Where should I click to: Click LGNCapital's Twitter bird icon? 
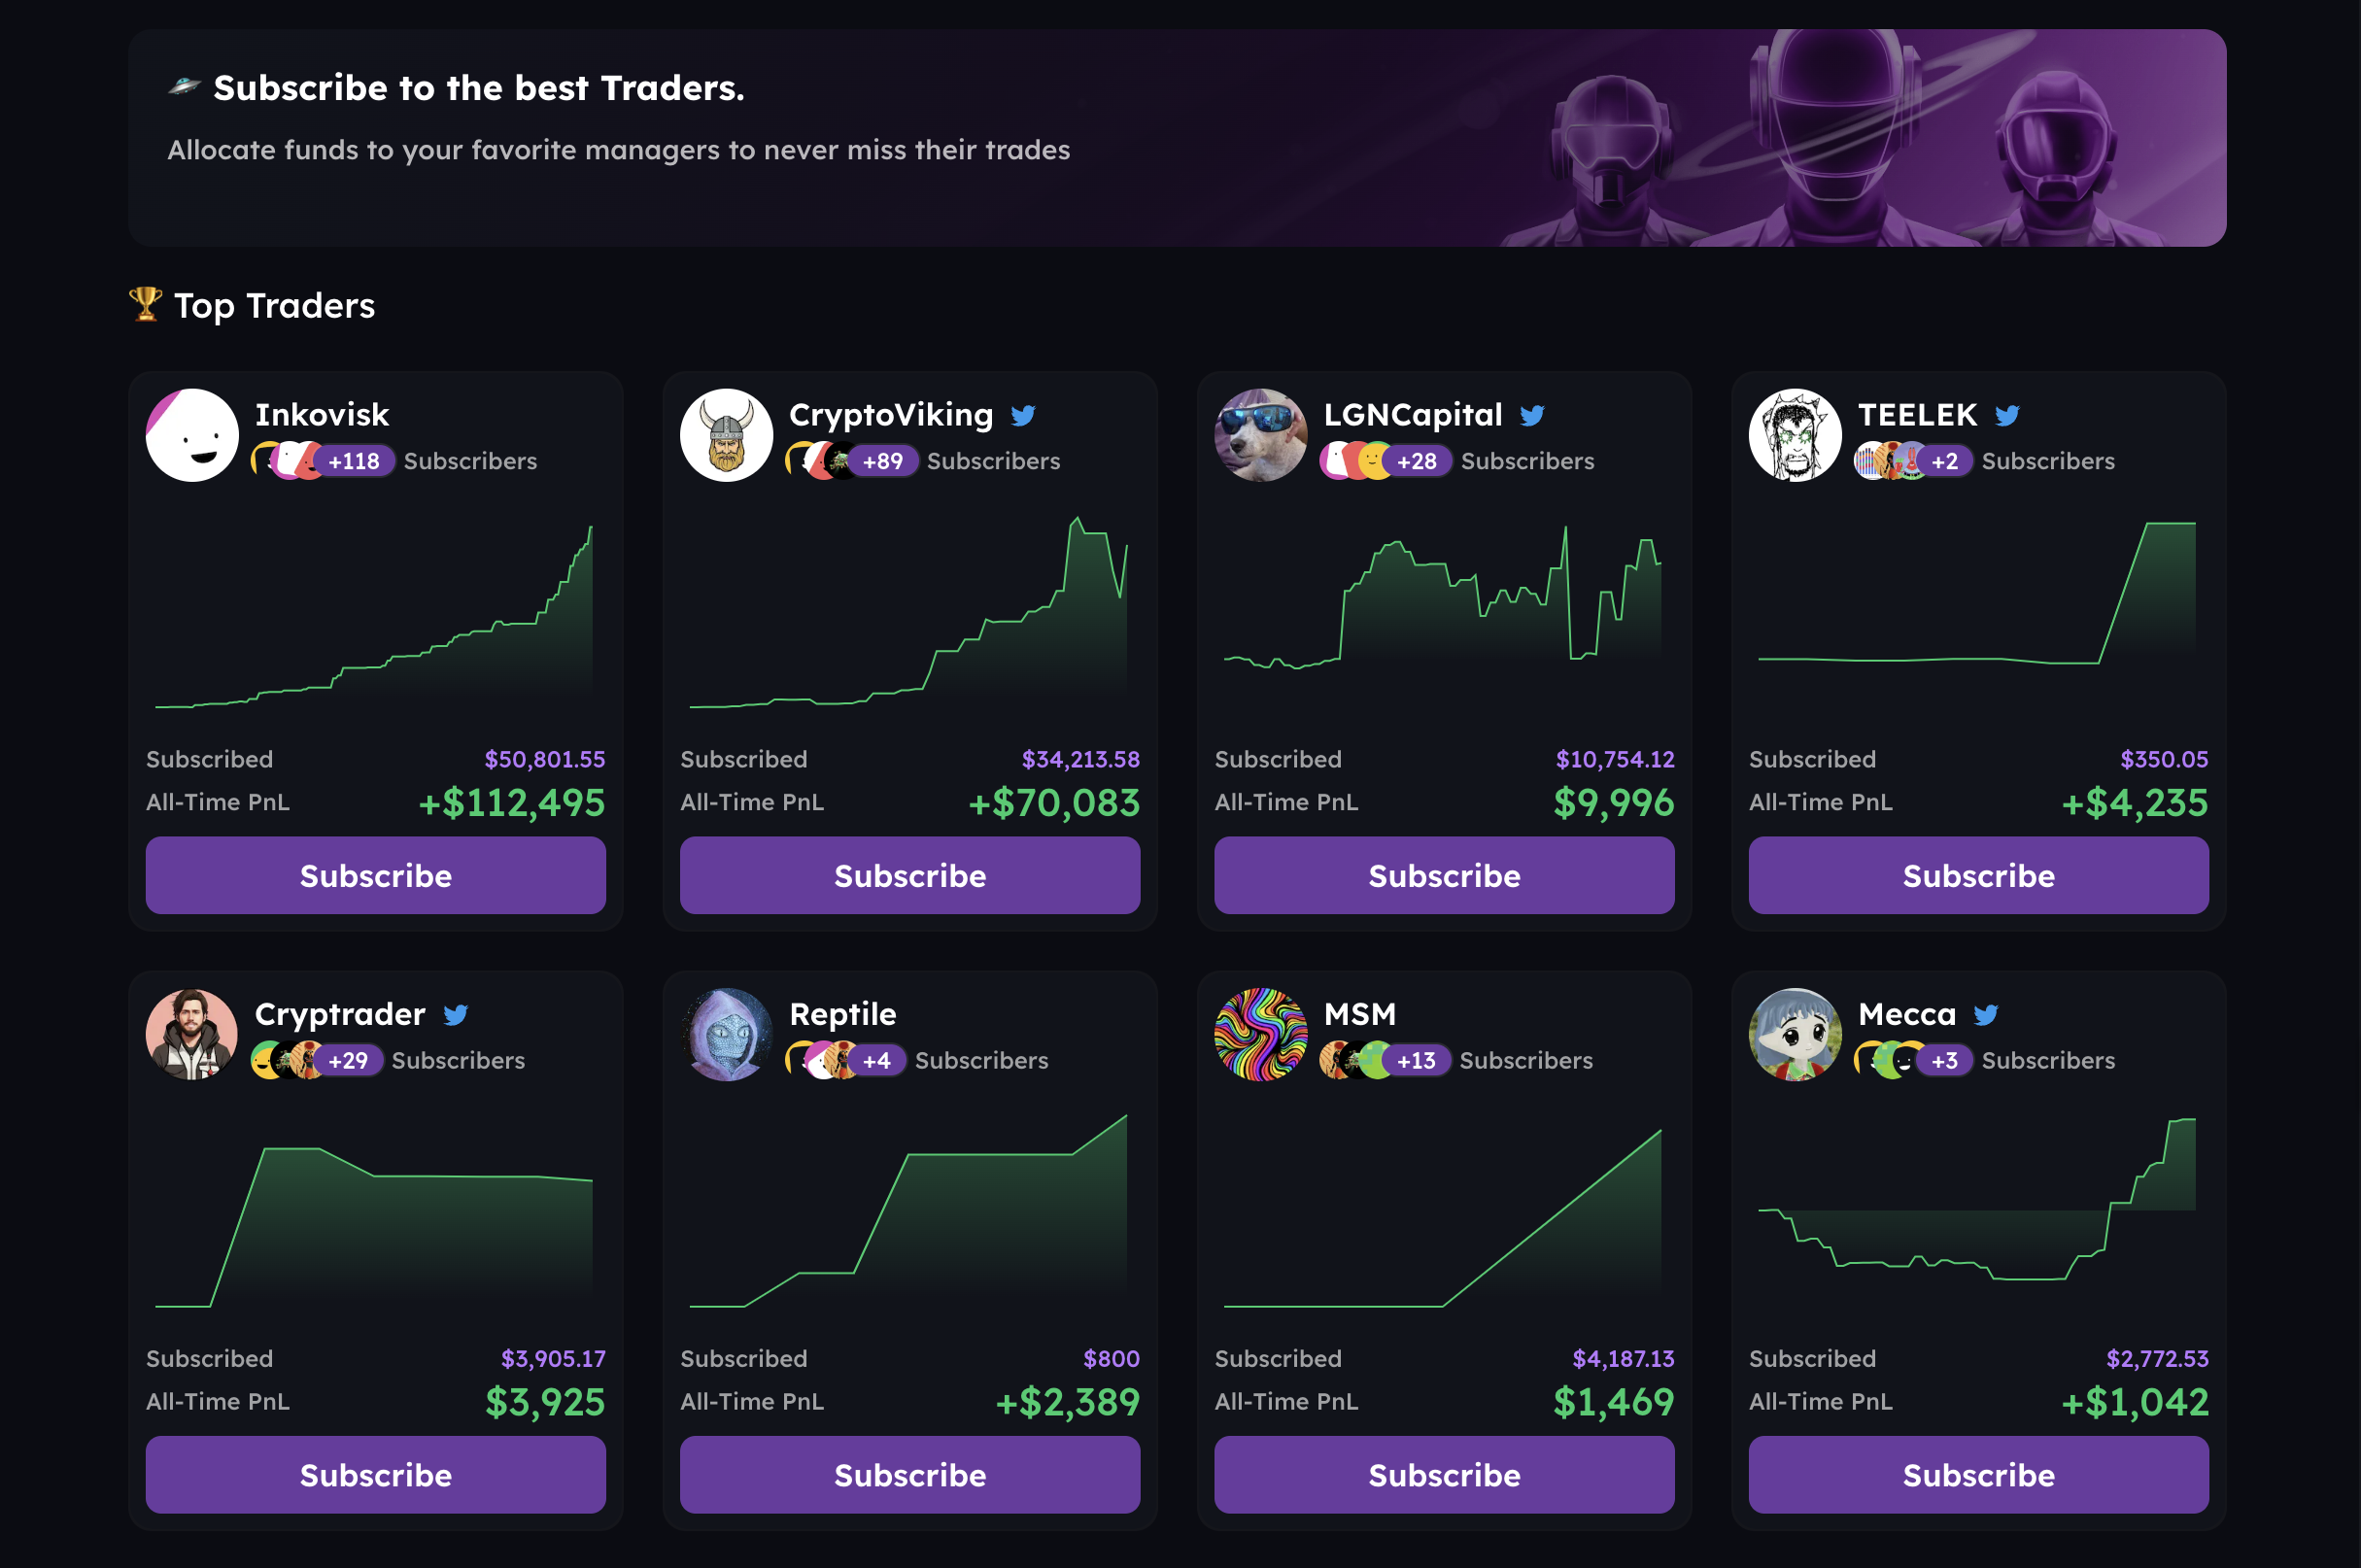pyautogui.click(x=1531, y=416)
